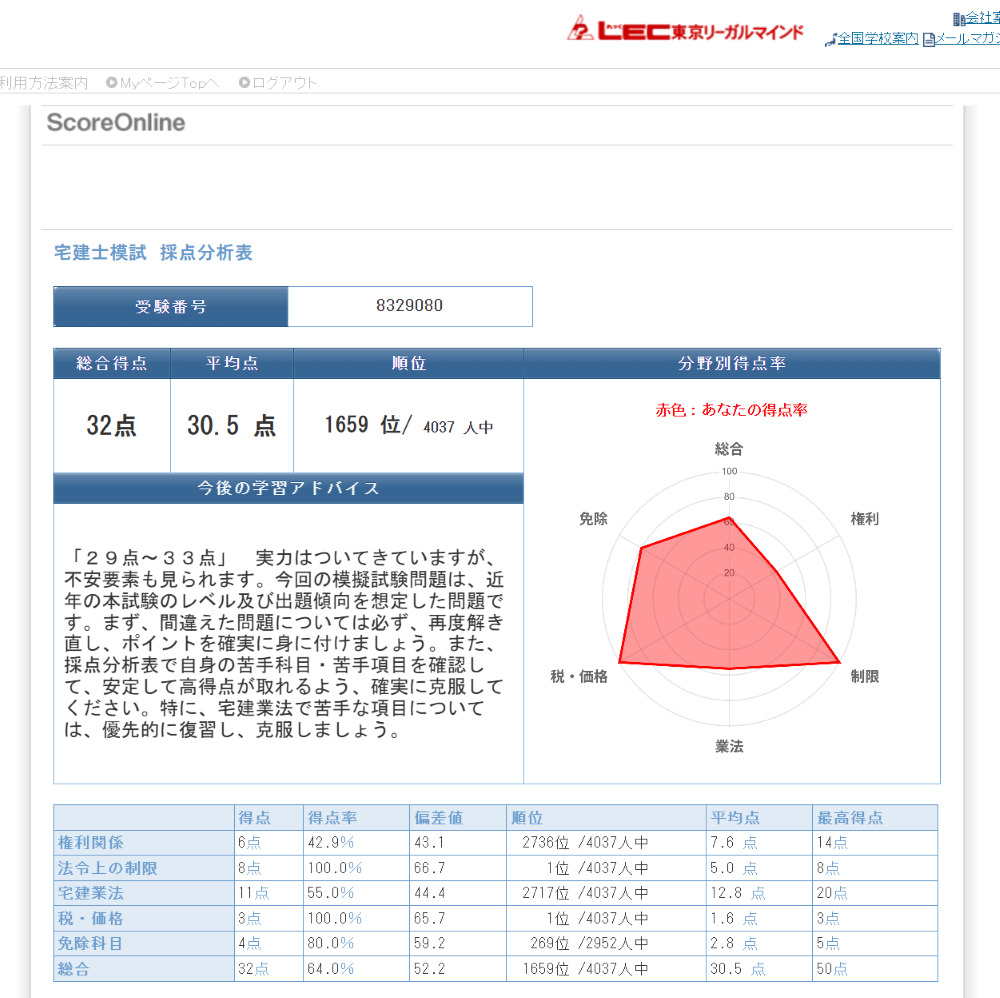Click the 免除科目 row label
The width and height of the screenshot is (1000, 998).
(91, 943)
